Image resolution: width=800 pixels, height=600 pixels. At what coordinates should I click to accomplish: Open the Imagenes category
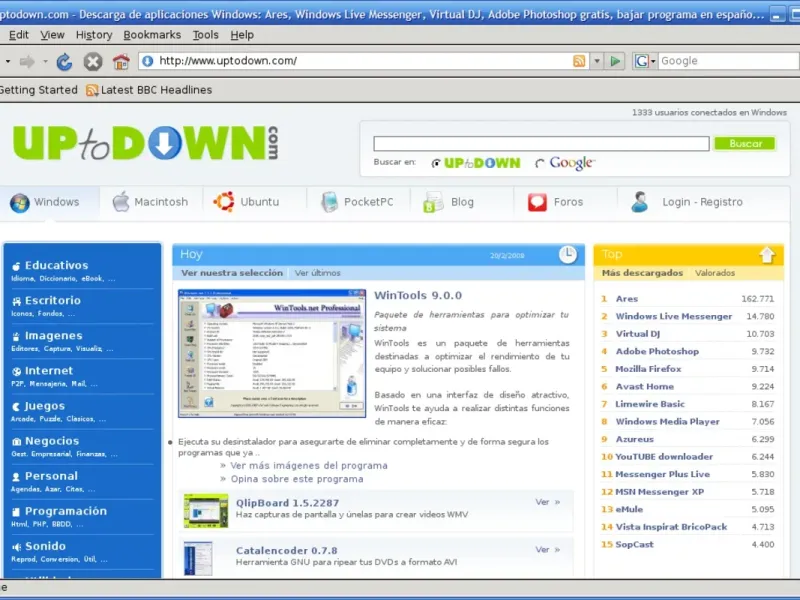coord(54,336)
